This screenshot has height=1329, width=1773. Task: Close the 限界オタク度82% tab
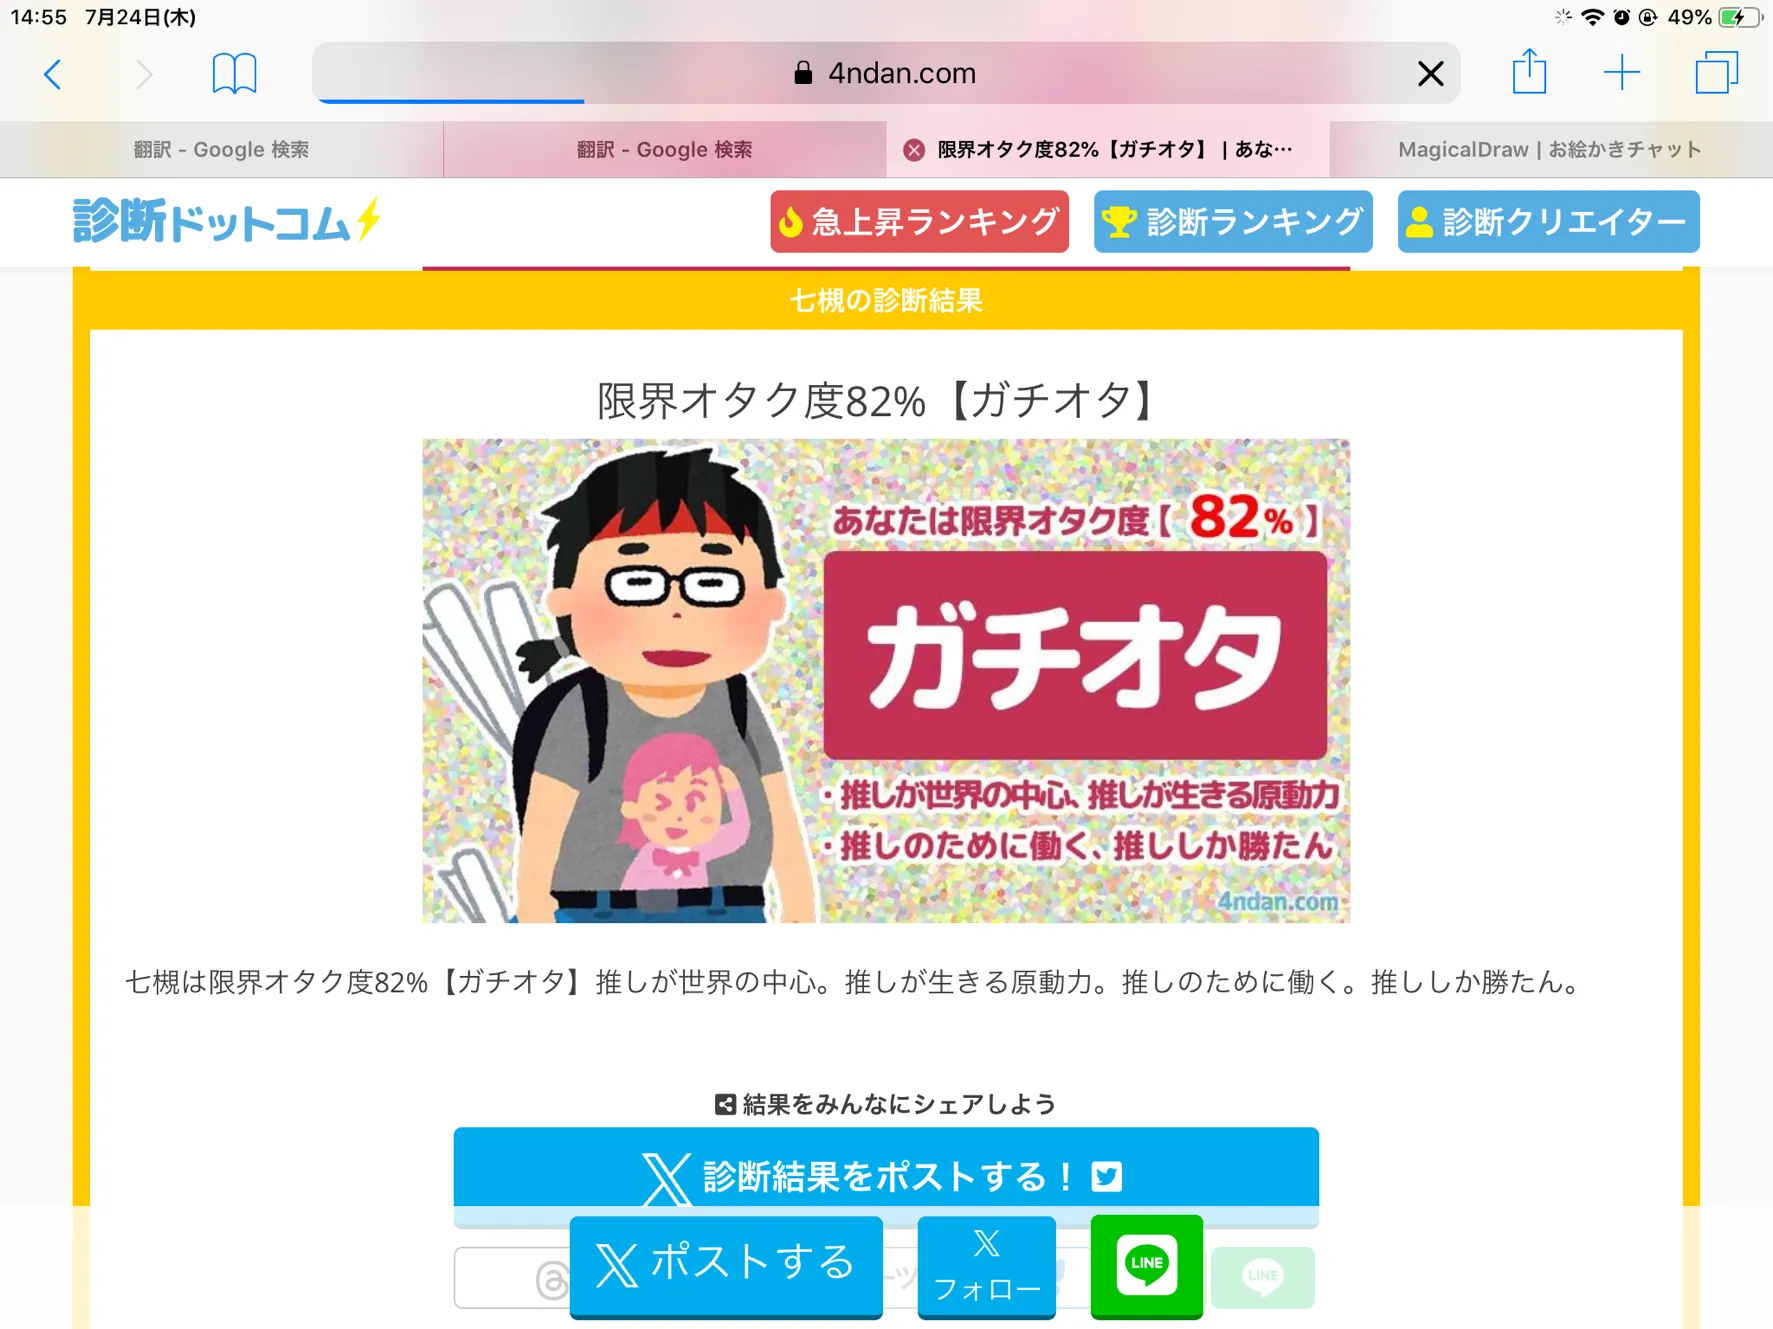913,150
